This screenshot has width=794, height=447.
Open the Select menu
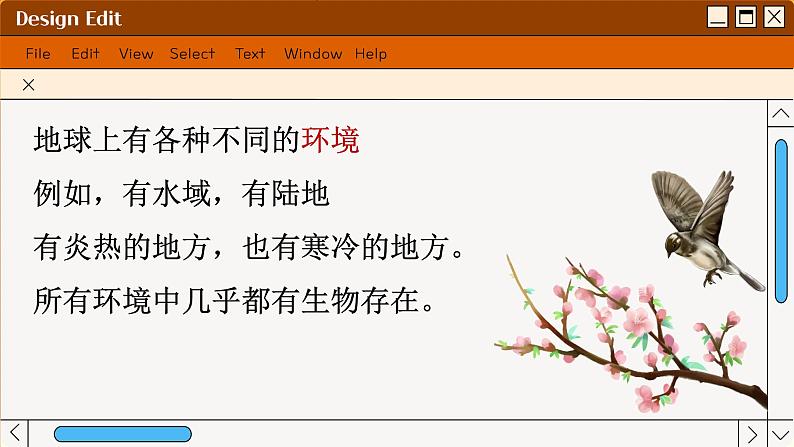click(x=192, y=54)
